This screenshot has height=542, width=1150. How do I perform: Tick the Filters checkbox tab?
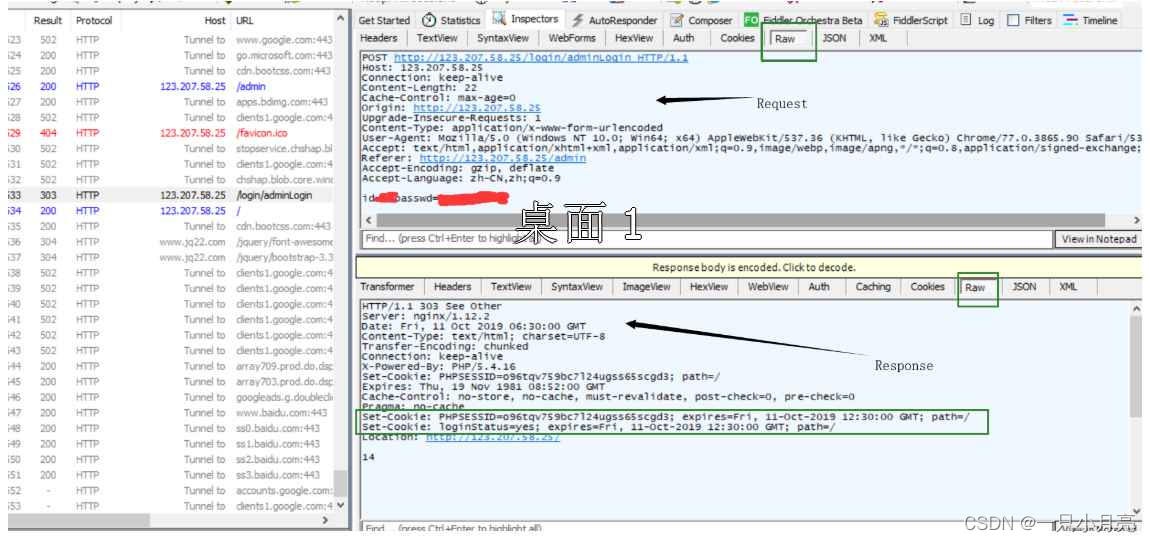coord(1030,20)
